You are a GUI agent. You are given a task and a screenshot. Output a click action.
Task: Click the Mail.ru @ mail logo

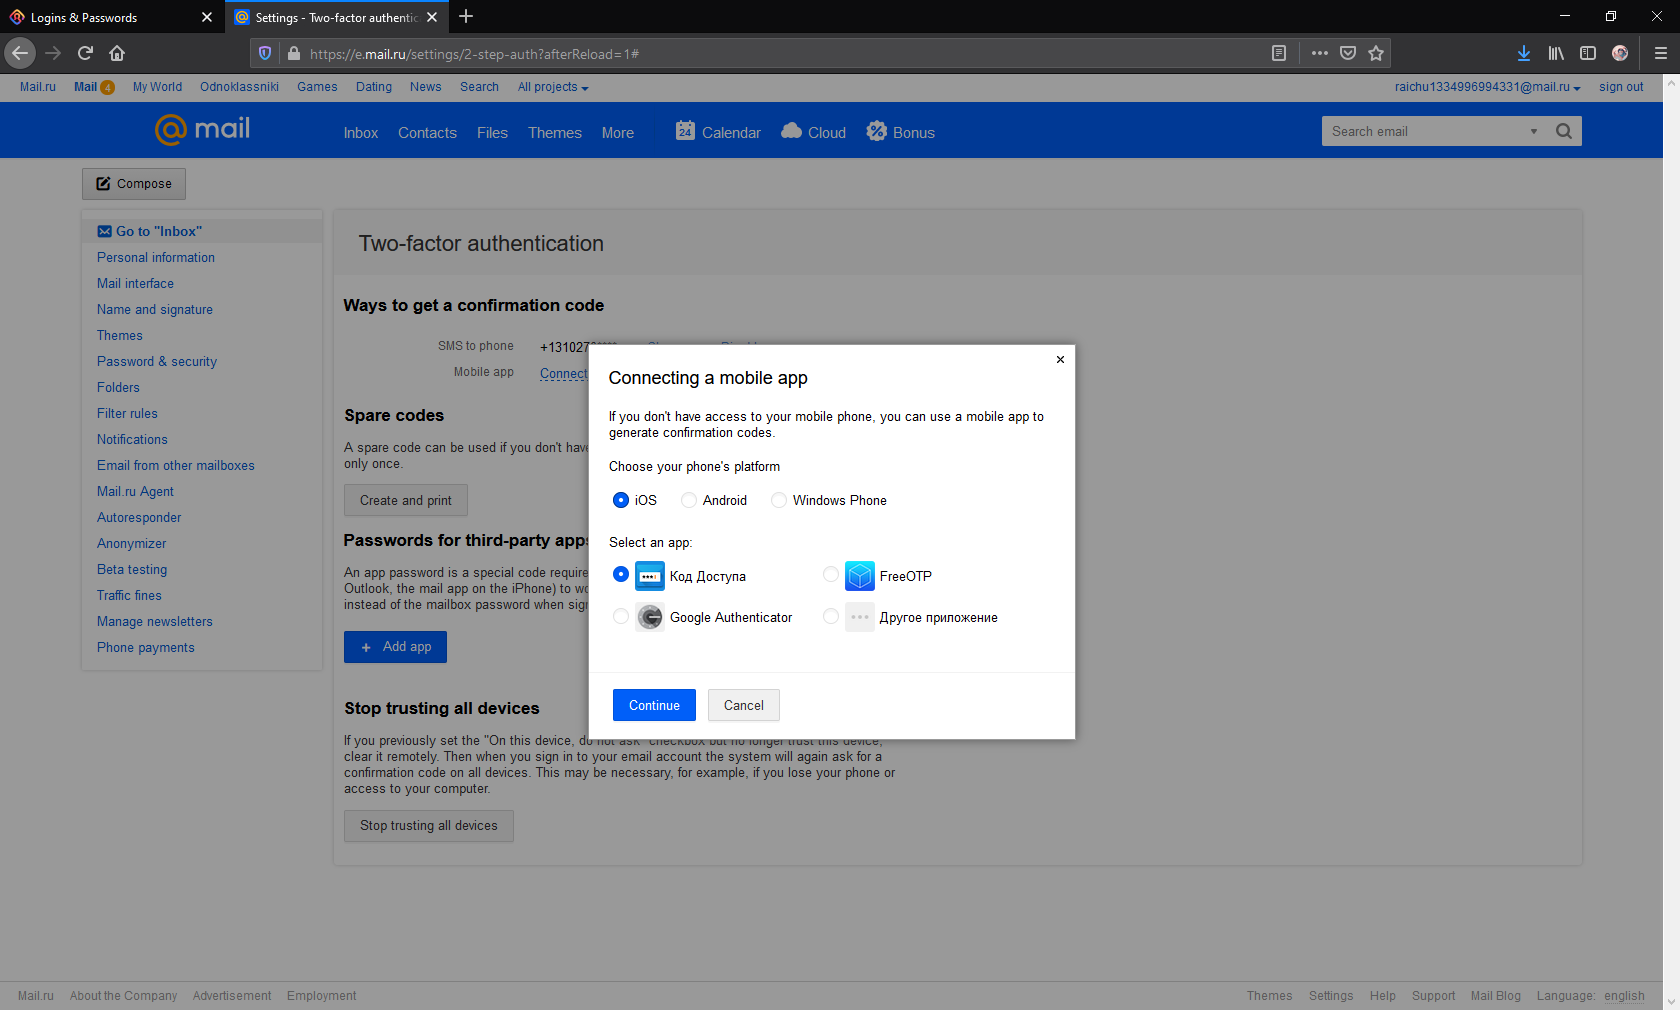[x=202, y=129]
